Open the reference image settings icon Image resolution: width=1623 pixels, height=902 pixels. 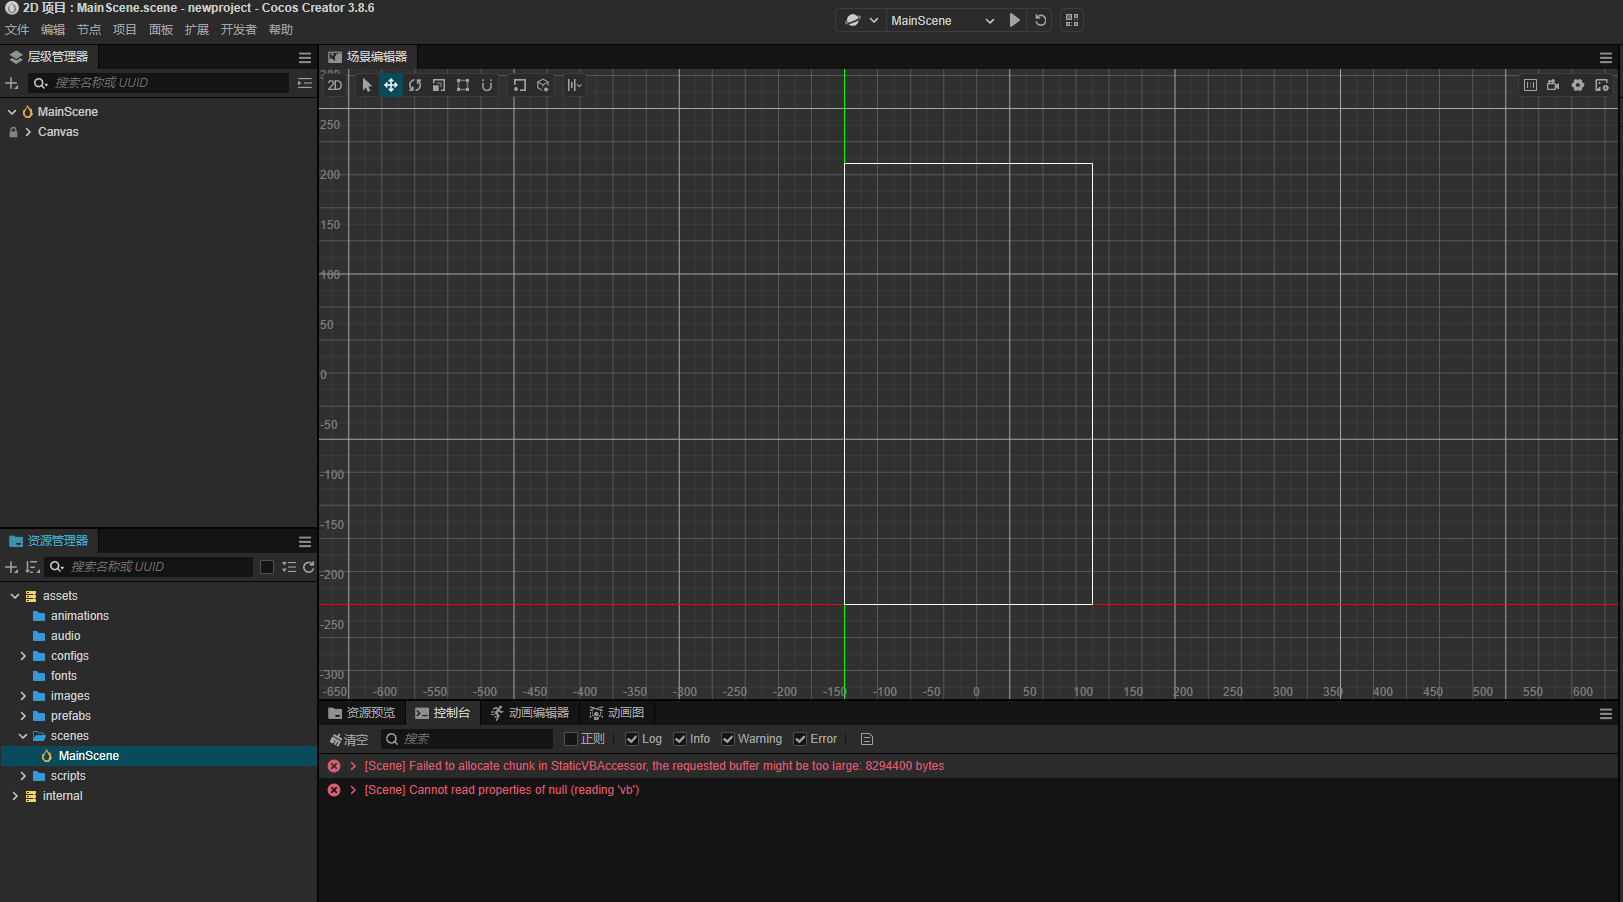click(x=1602, y=85)
